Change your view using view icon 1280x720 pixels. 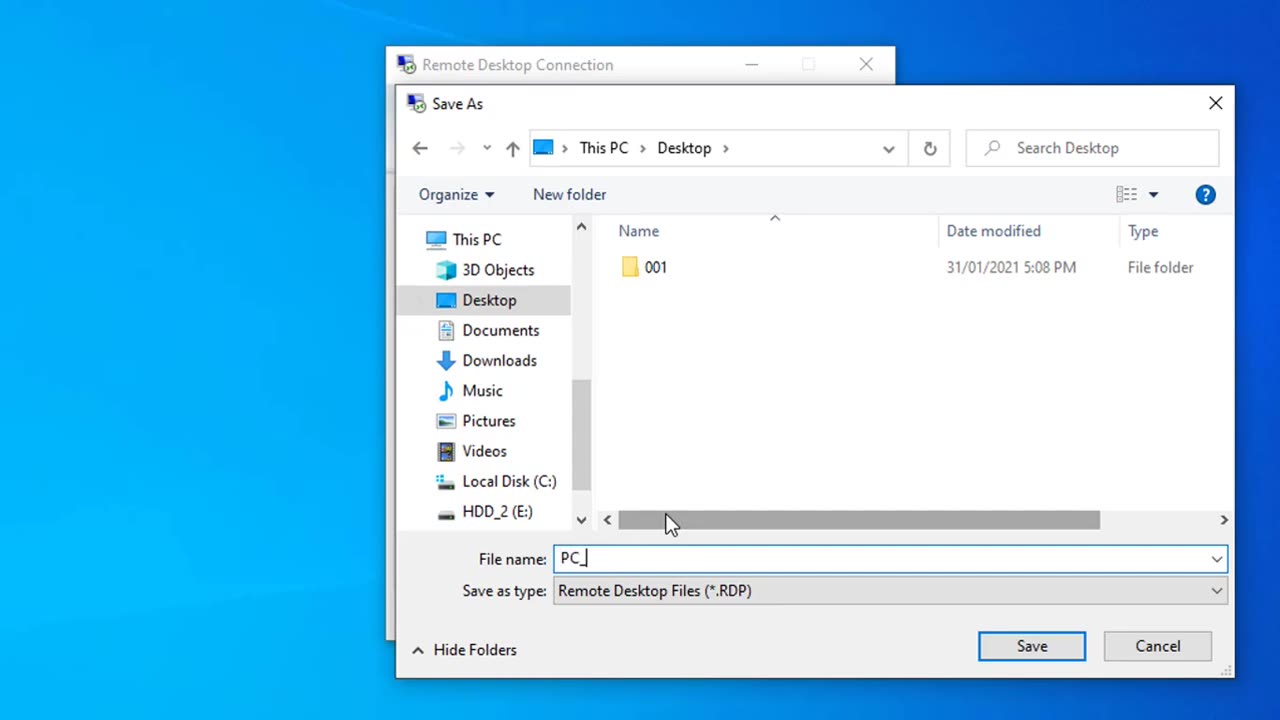coord(1127,195)
